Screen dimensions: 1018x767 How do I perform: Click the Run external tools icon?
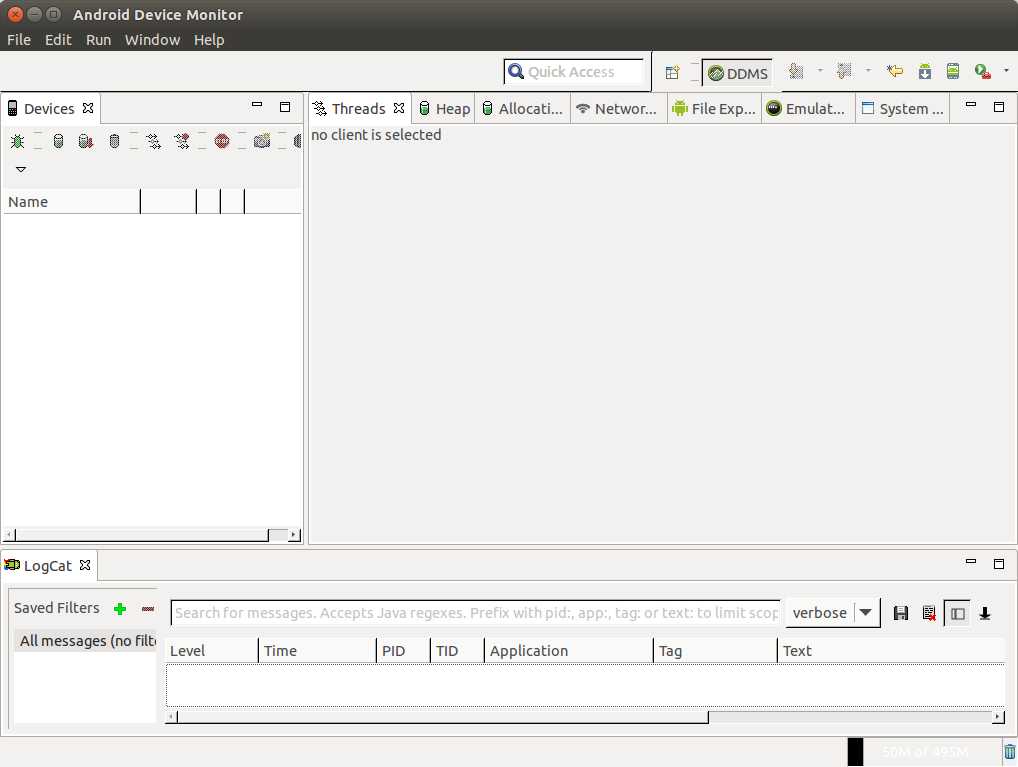click(x=982, y=71)
